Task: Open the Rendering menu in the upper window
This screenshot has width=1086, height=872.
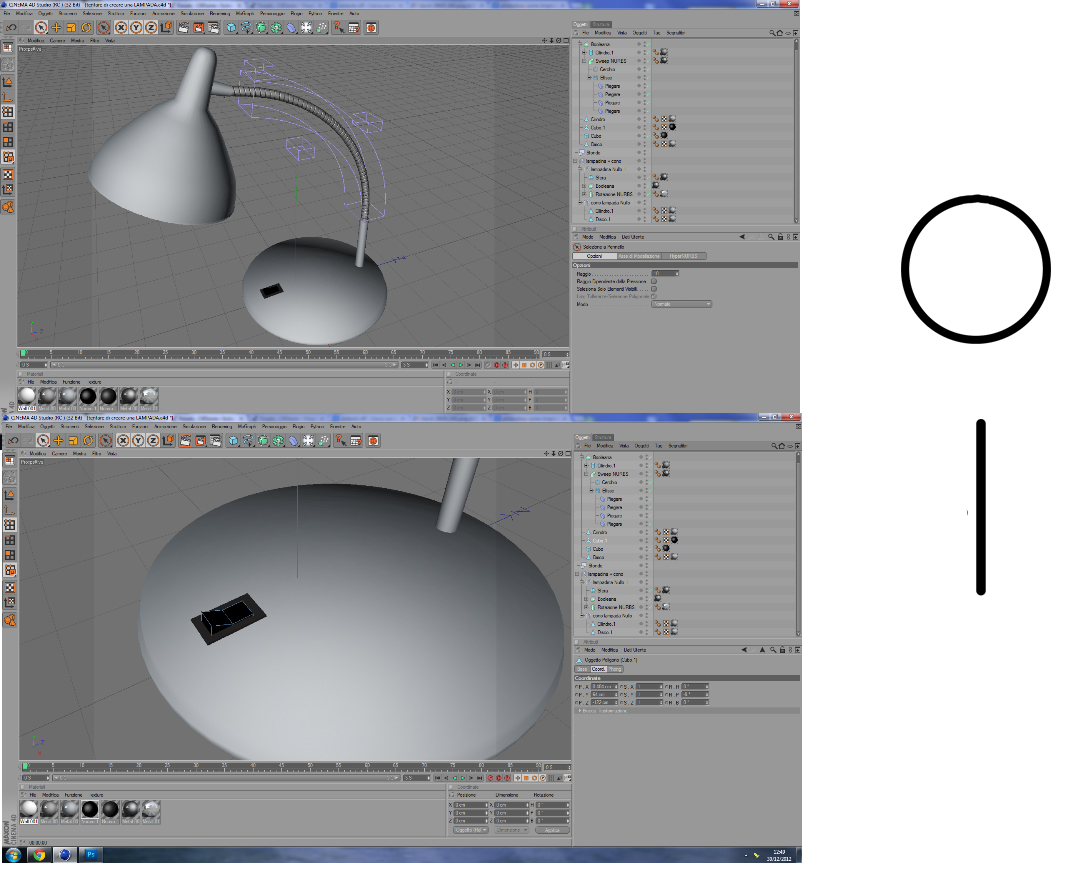Action: [x=220, y=13]
